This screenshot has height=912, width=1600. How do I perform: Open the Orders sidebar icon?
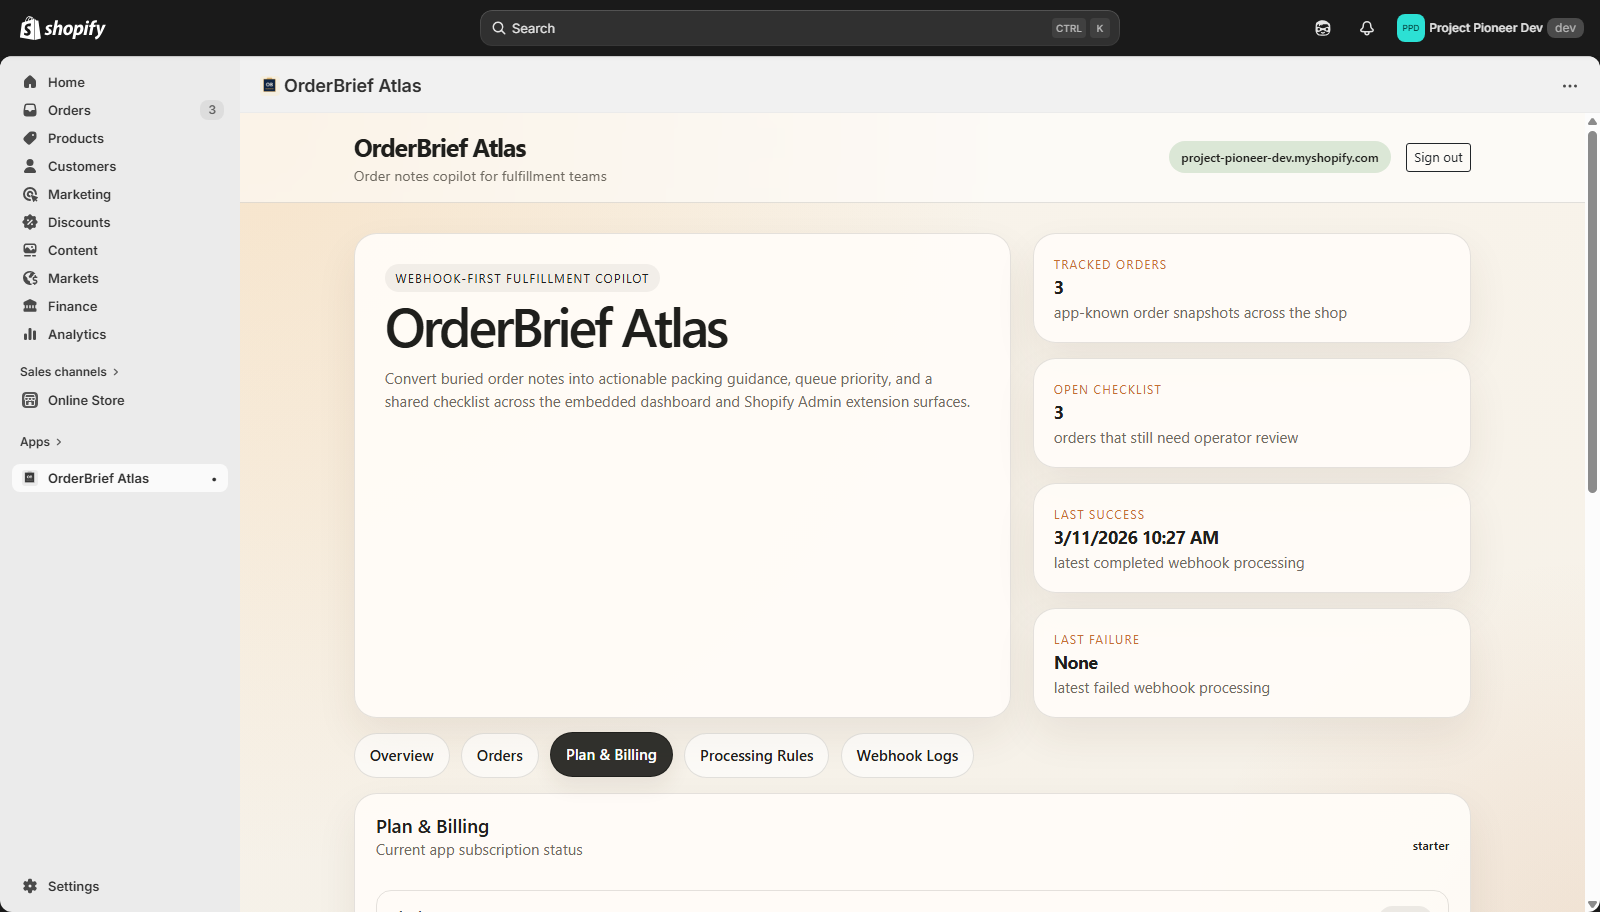coord(30,110)
